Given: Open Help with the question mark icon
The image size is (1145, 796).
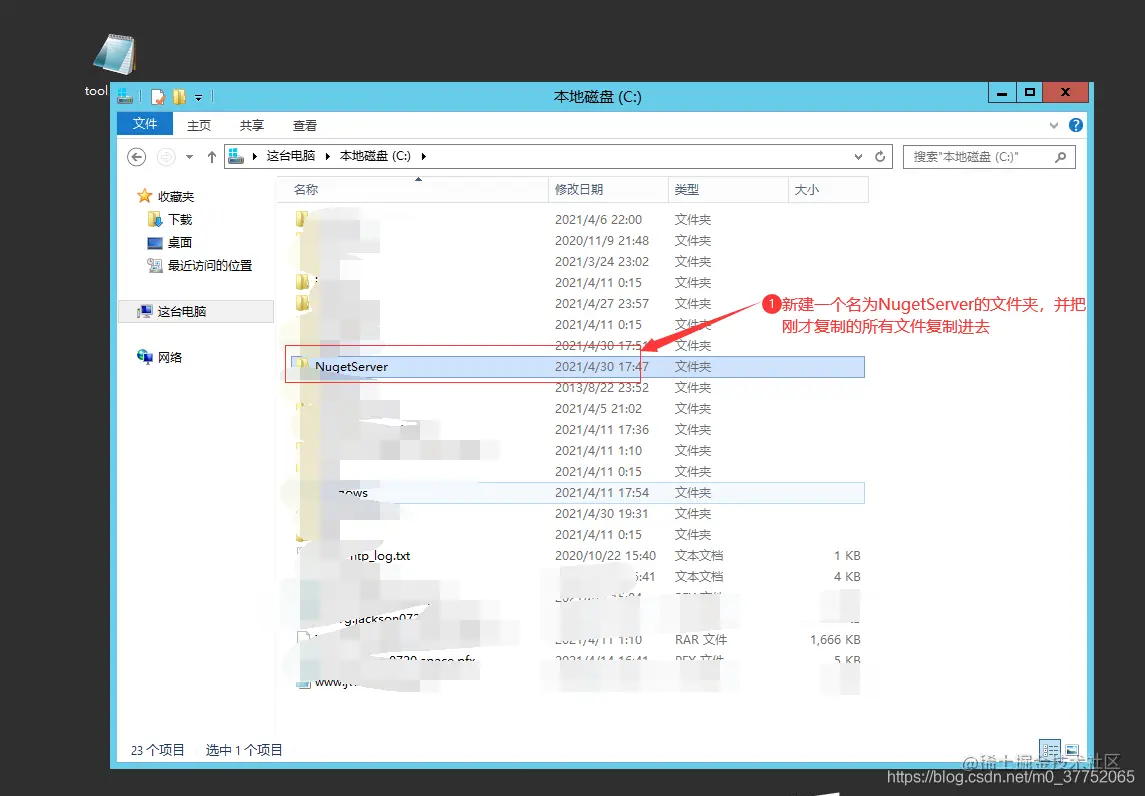Looking at the screenshot, I should coord(1076,125).
